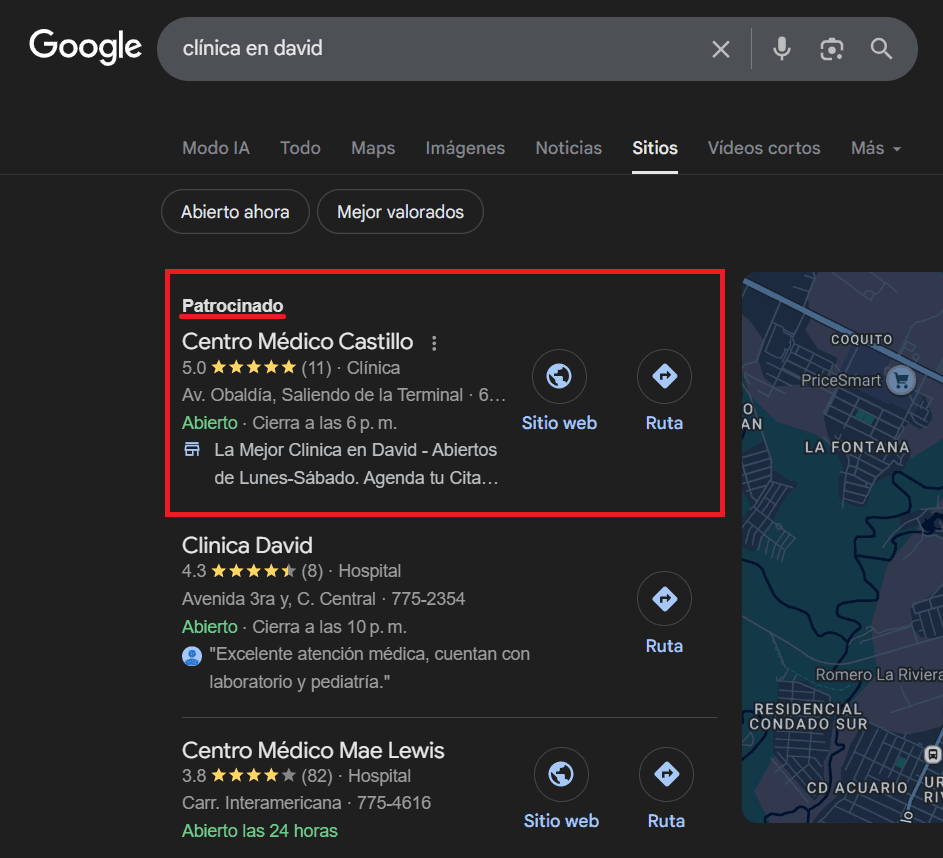Clear the search query with the X icon
Viewport: 943px width, 858px height.
coord(721,48)
